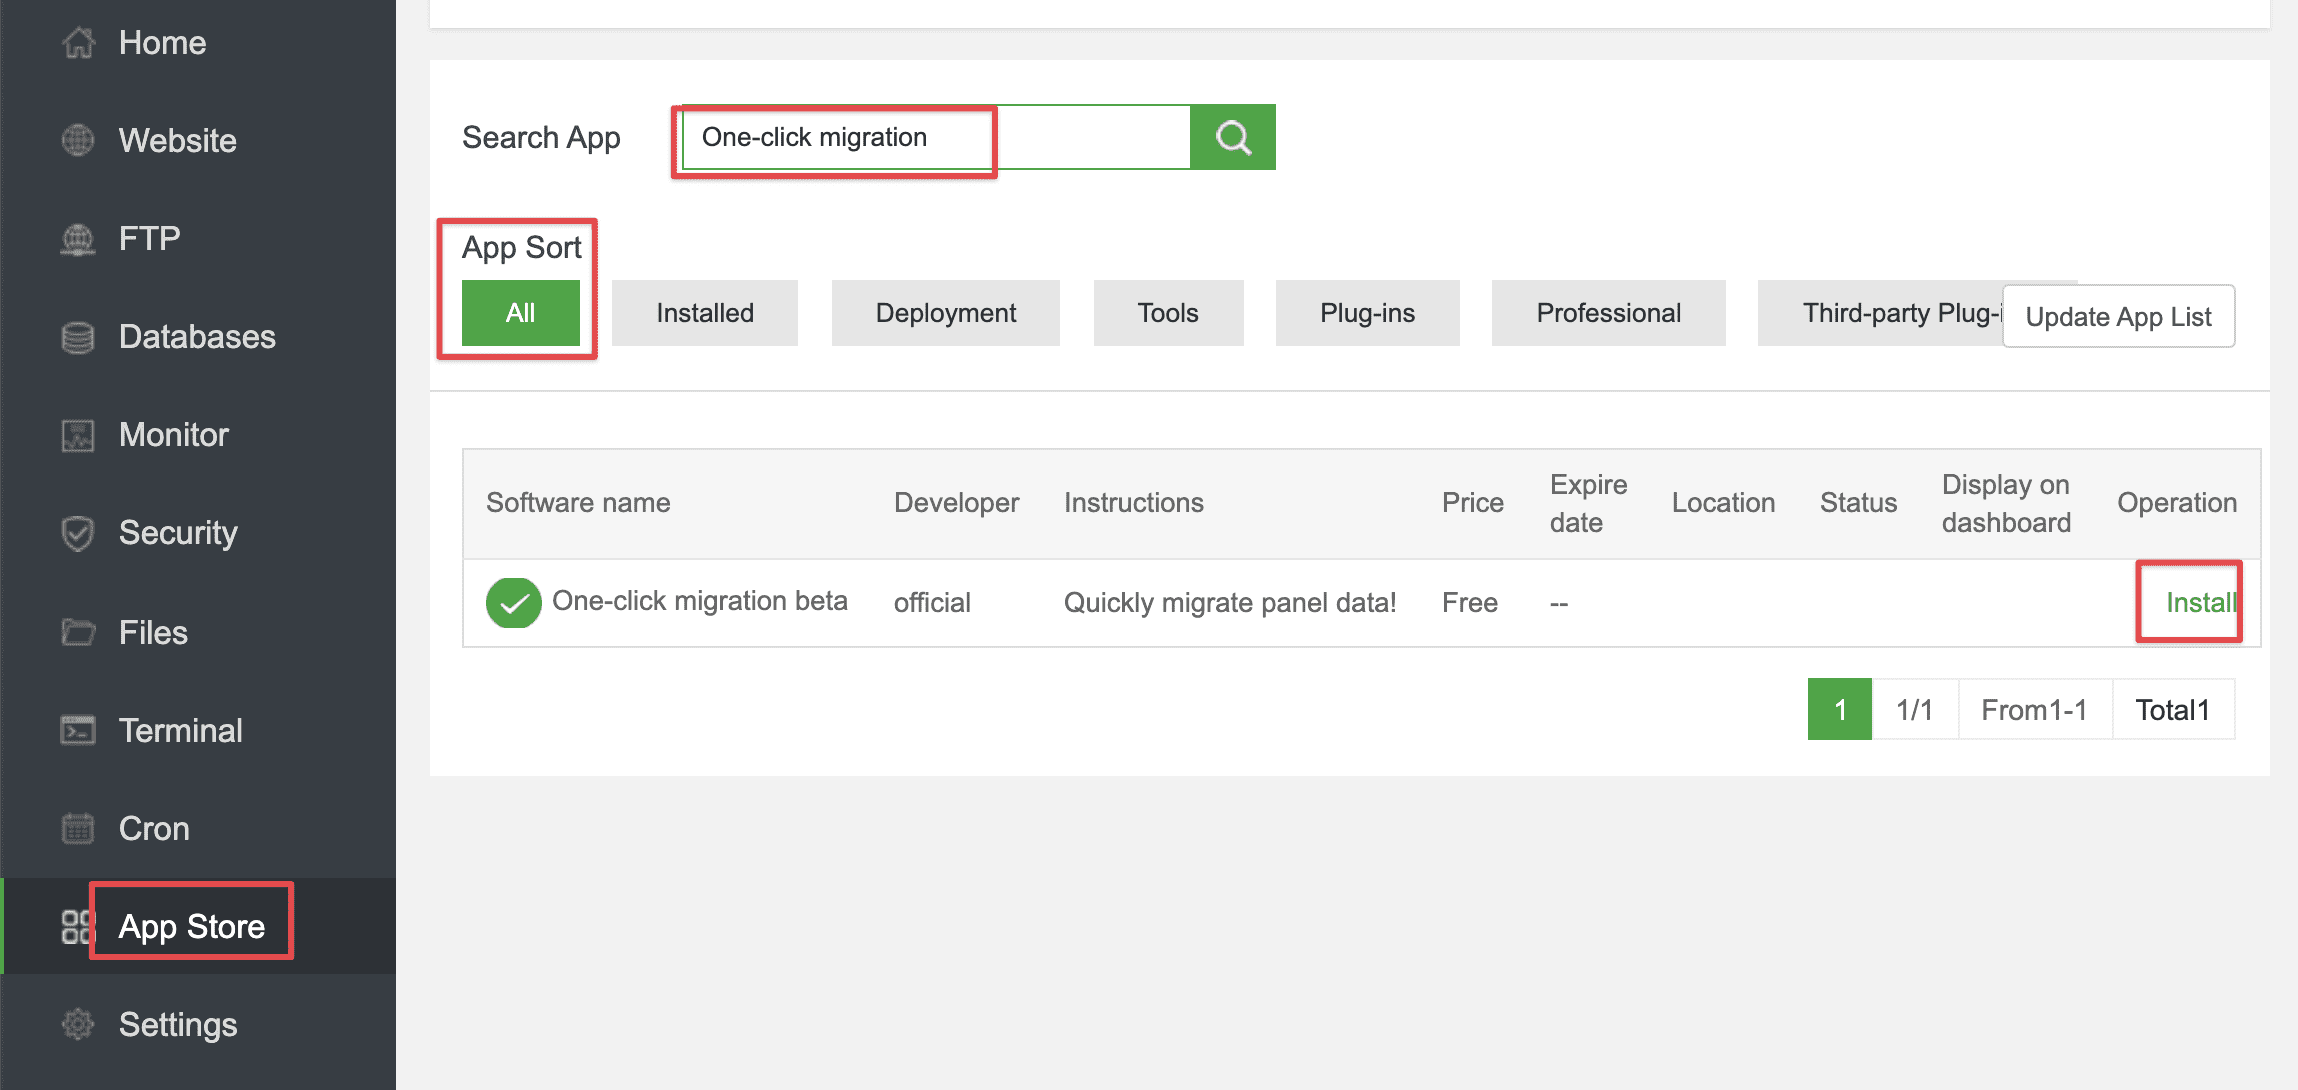Open the Home page
Image resolution: width=2298 pixels, height=1090 pixels.
161,42
